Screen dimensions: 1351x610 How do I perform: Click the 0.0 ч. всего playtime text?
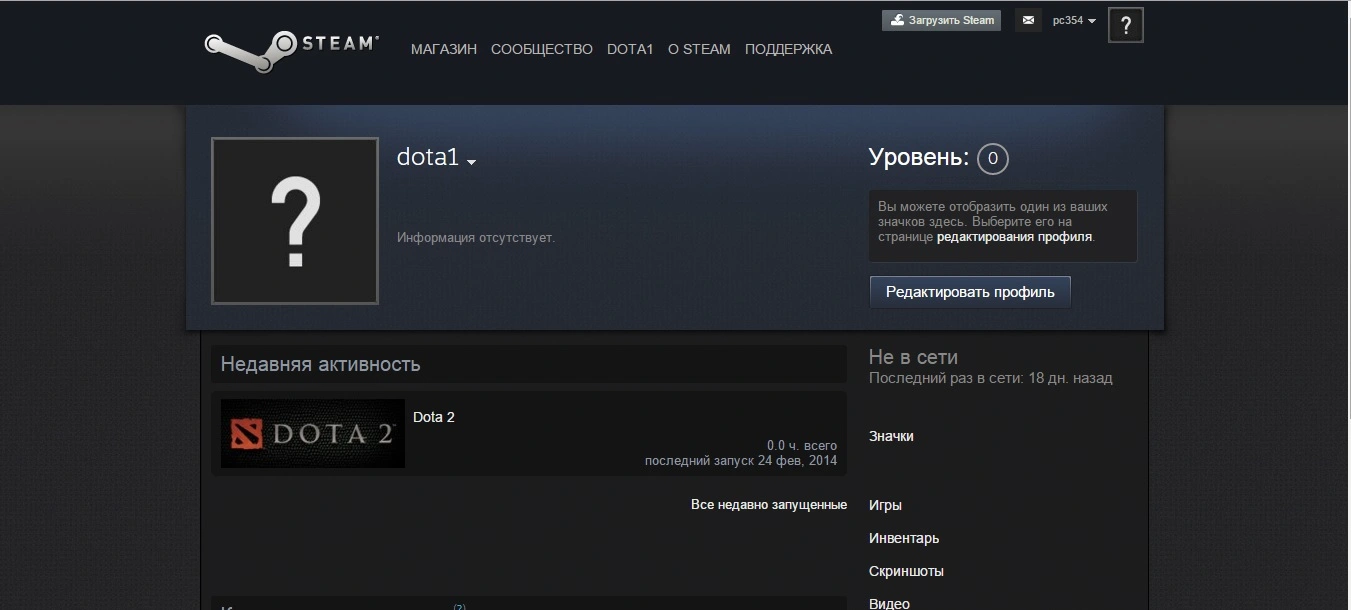point(802,445)
